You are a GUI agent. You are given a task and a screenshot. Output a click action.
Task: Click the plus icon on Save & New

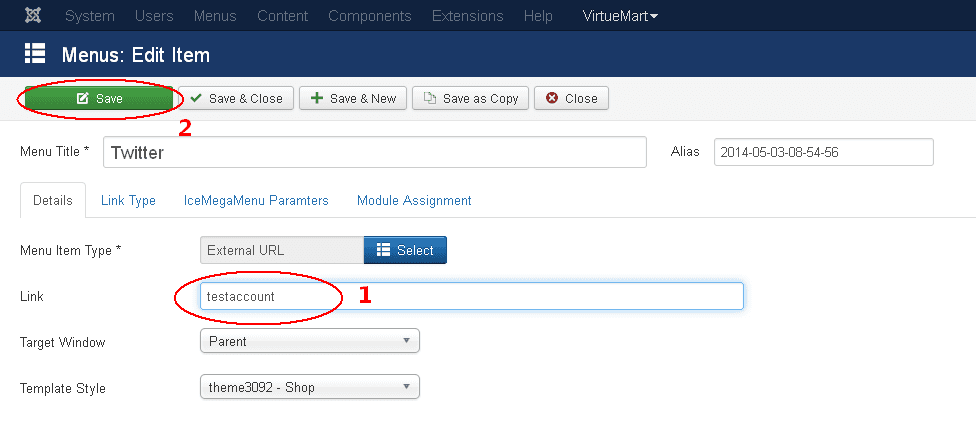click(317, 98)
